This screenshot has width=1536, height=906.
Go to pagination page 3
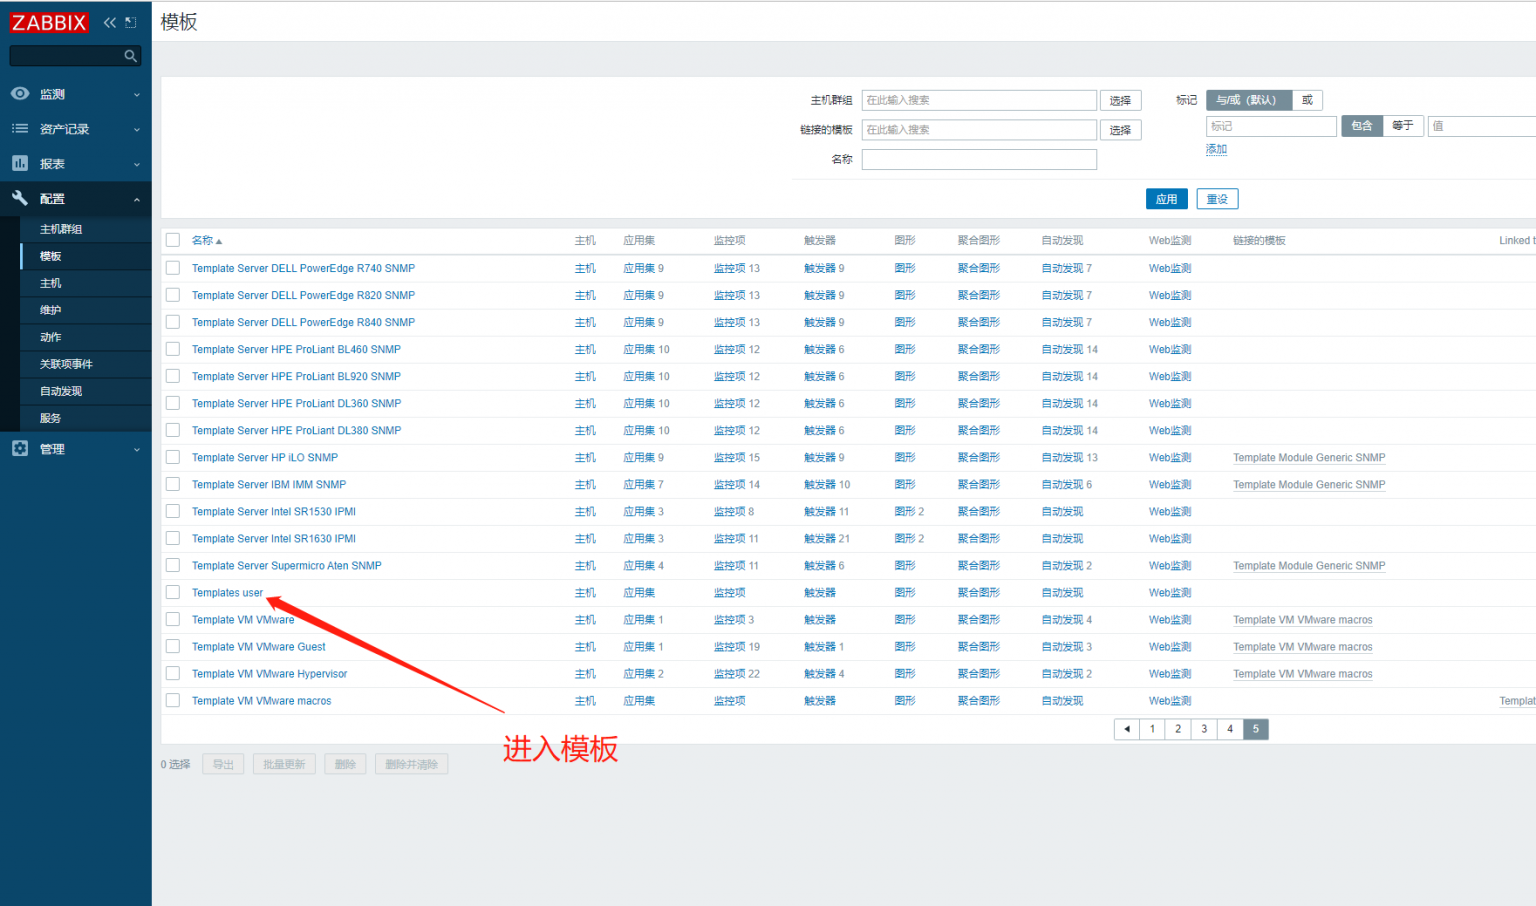pyautogui.click(x=1204, y=729)
